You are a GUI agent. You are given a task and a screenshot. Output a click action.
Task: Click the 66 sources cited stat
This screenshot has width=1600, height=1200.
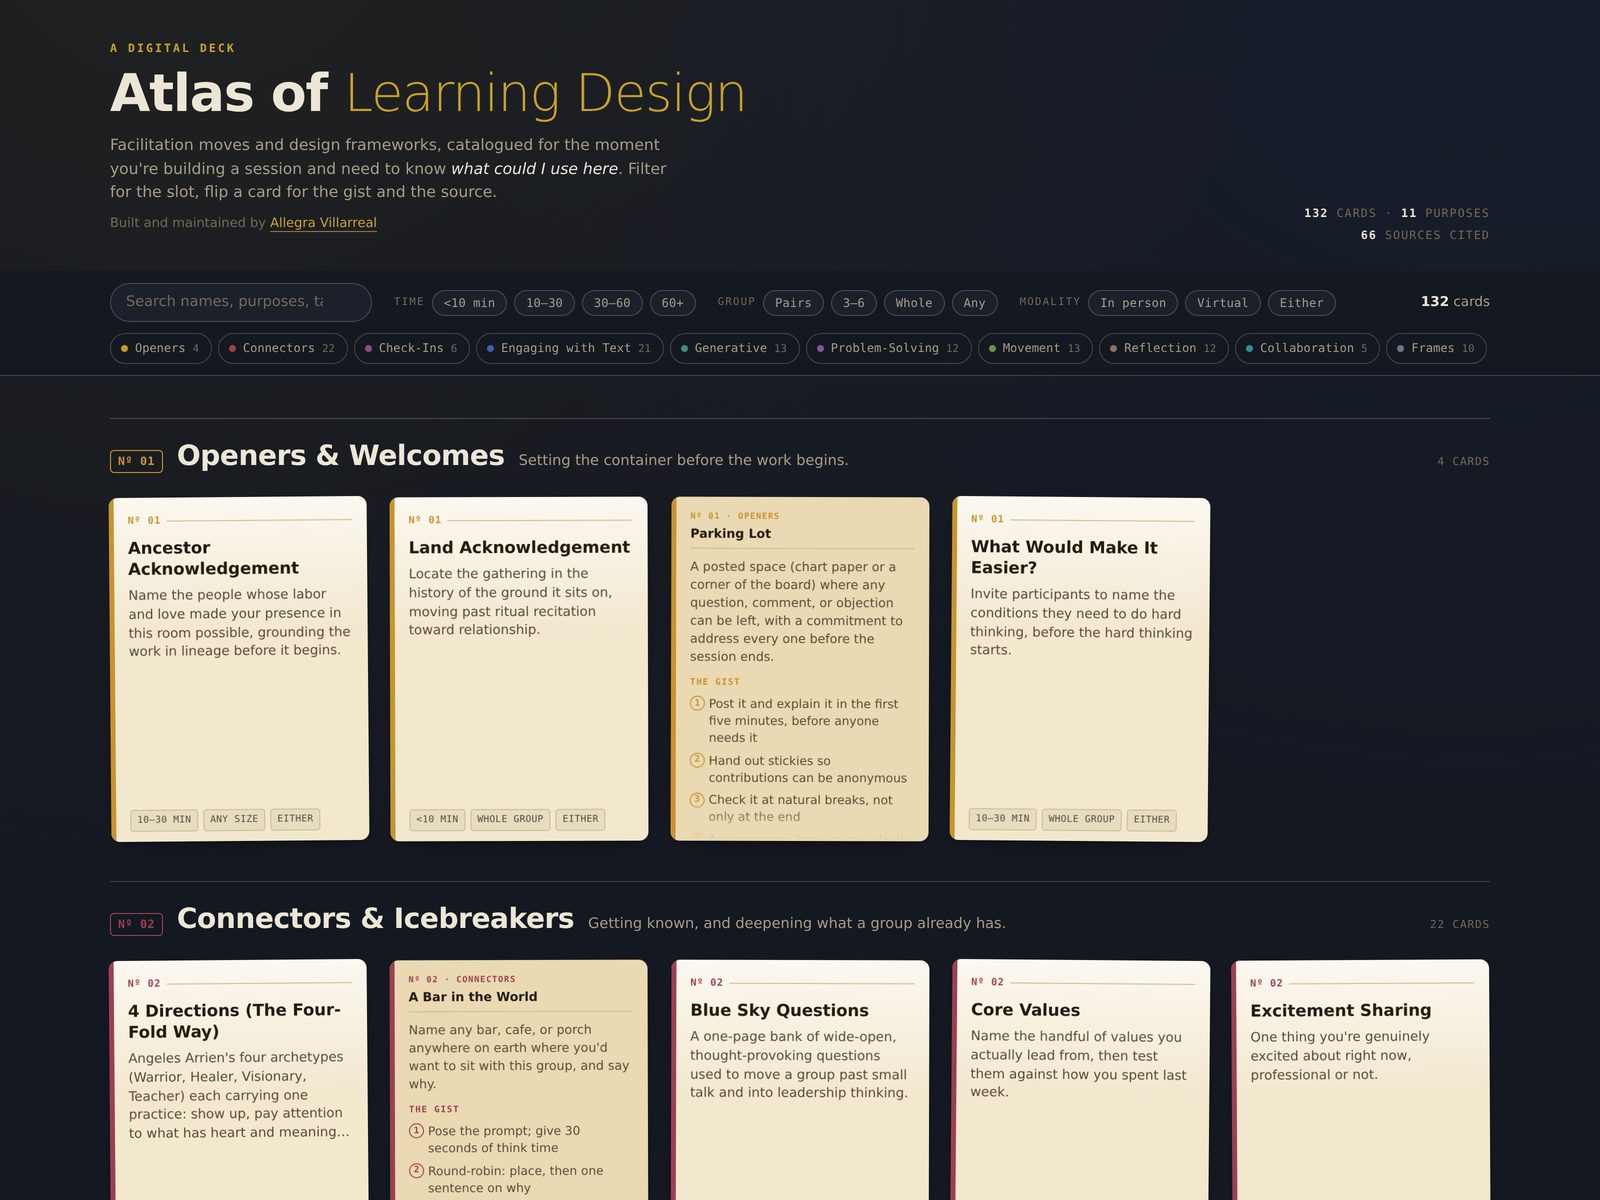coord(1424,235)
